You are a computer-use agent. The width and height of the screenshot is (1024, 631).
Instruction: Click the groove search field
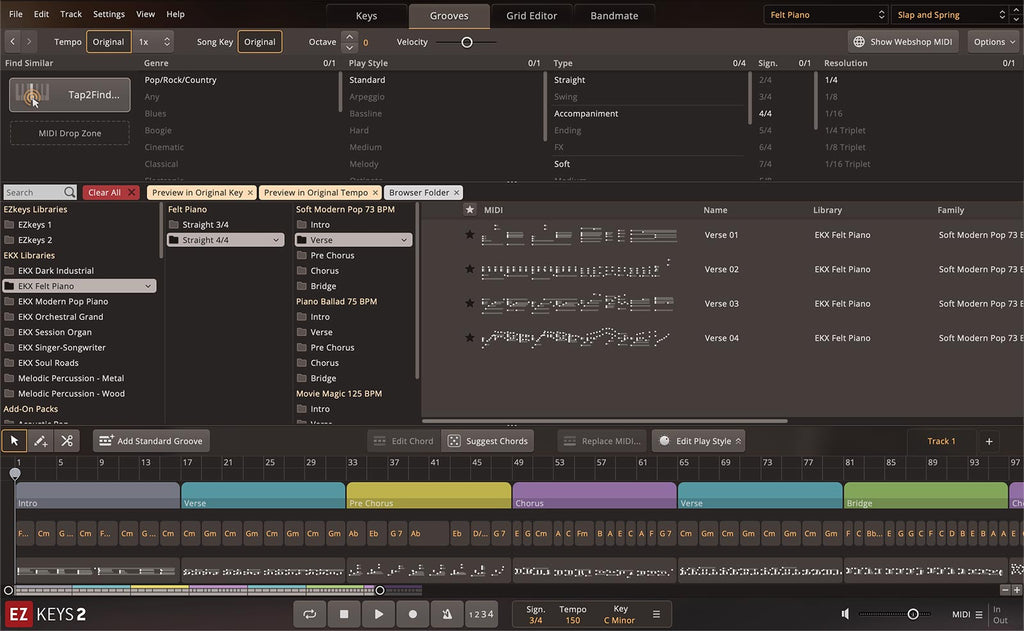34,192
